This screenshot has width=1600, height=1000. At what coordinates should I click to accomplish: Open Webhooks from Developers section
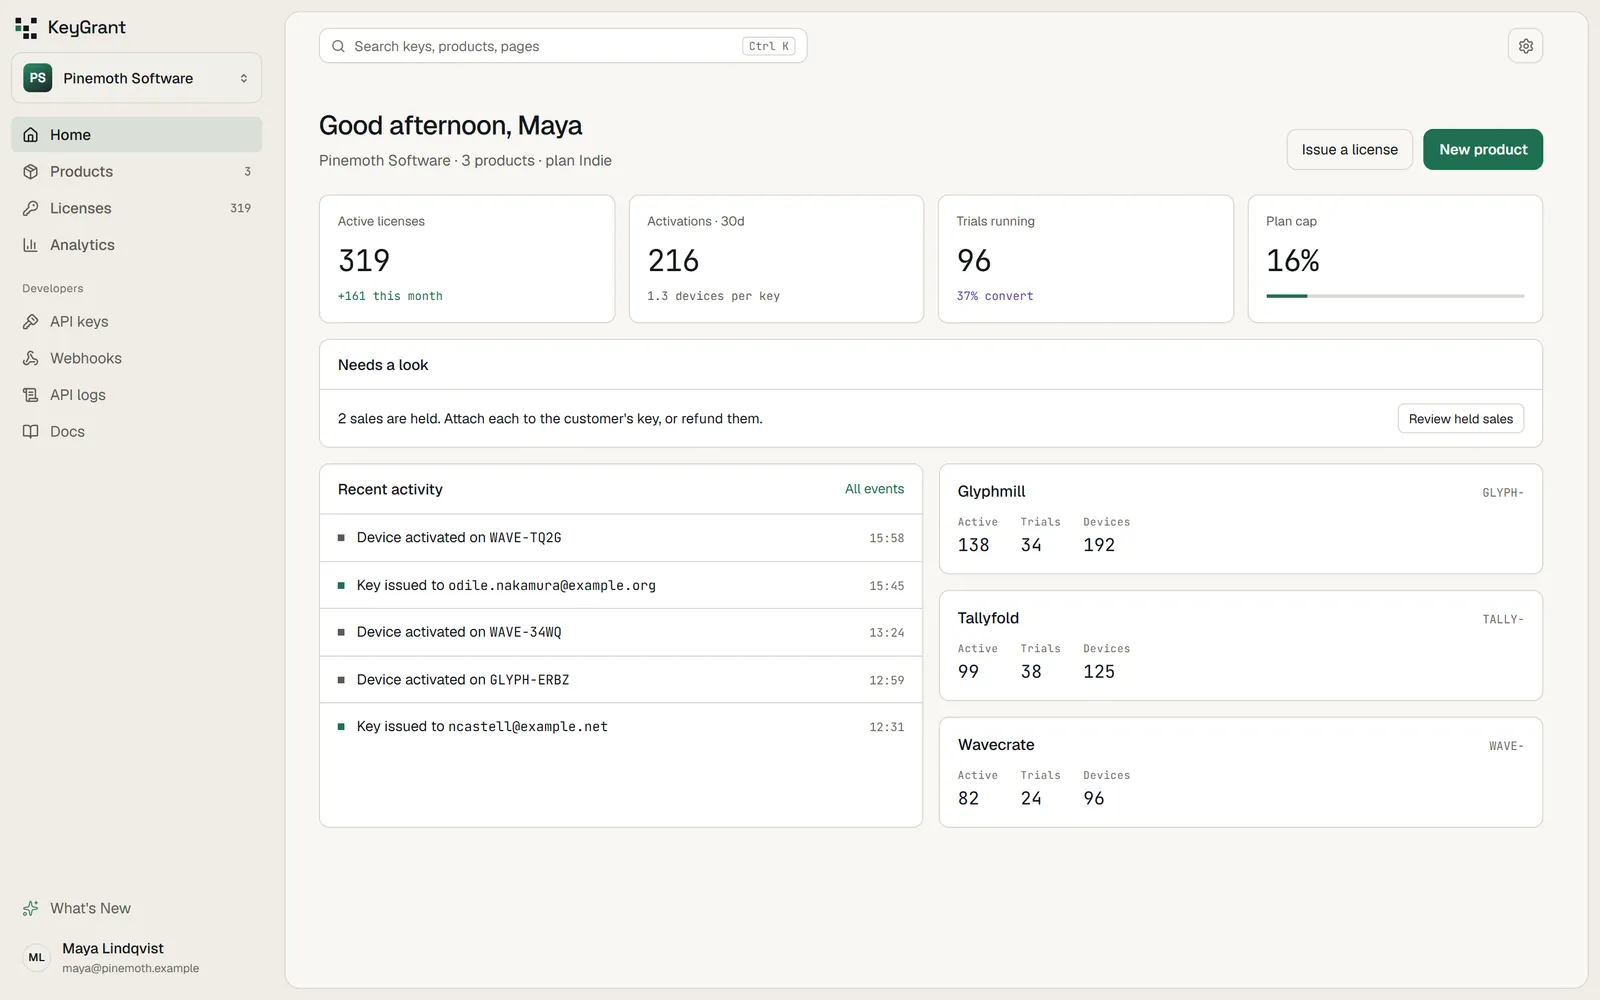point(136,358)
